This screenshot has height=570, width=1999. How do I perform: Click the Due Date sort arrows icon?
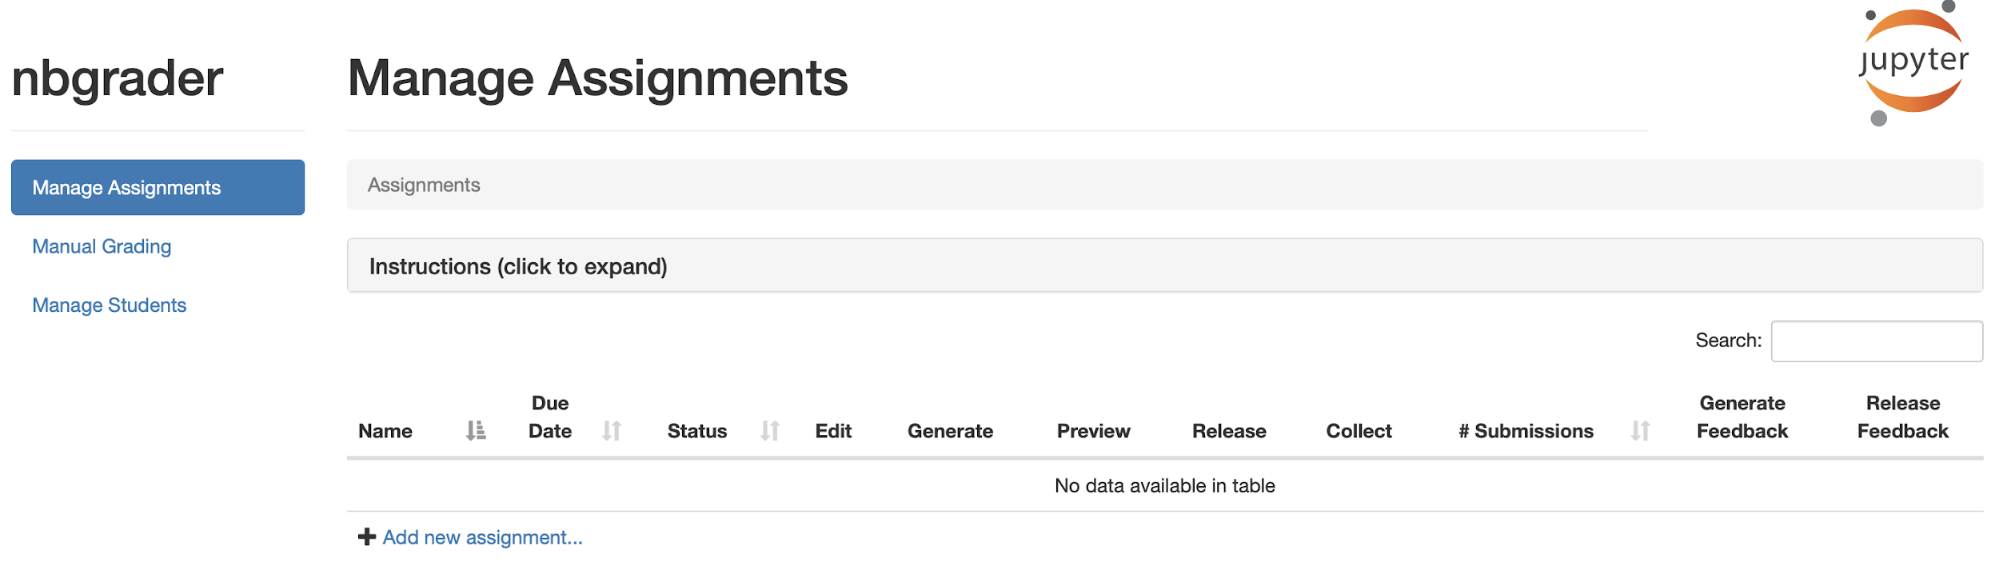[612, 431]
